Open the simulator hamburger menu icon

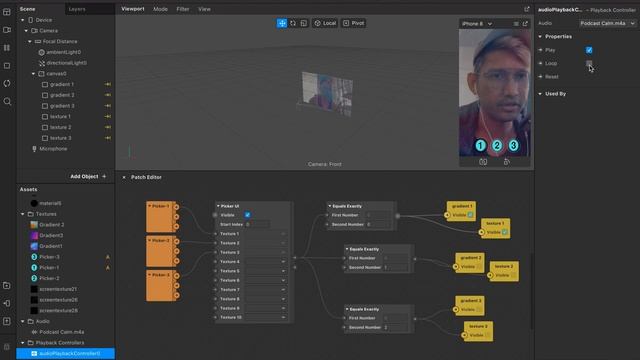click(x=516, y=24)
